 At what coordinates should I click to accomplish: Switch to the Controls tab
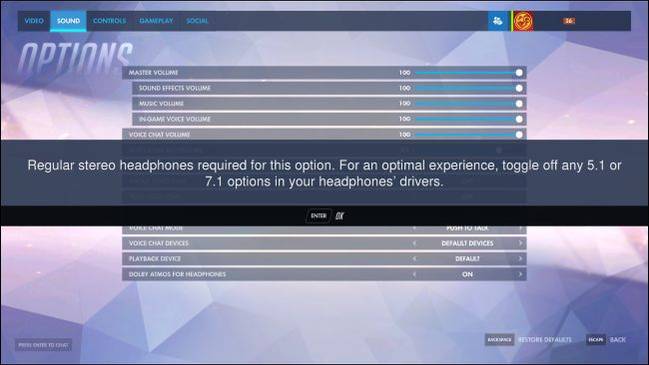[109, 21]
